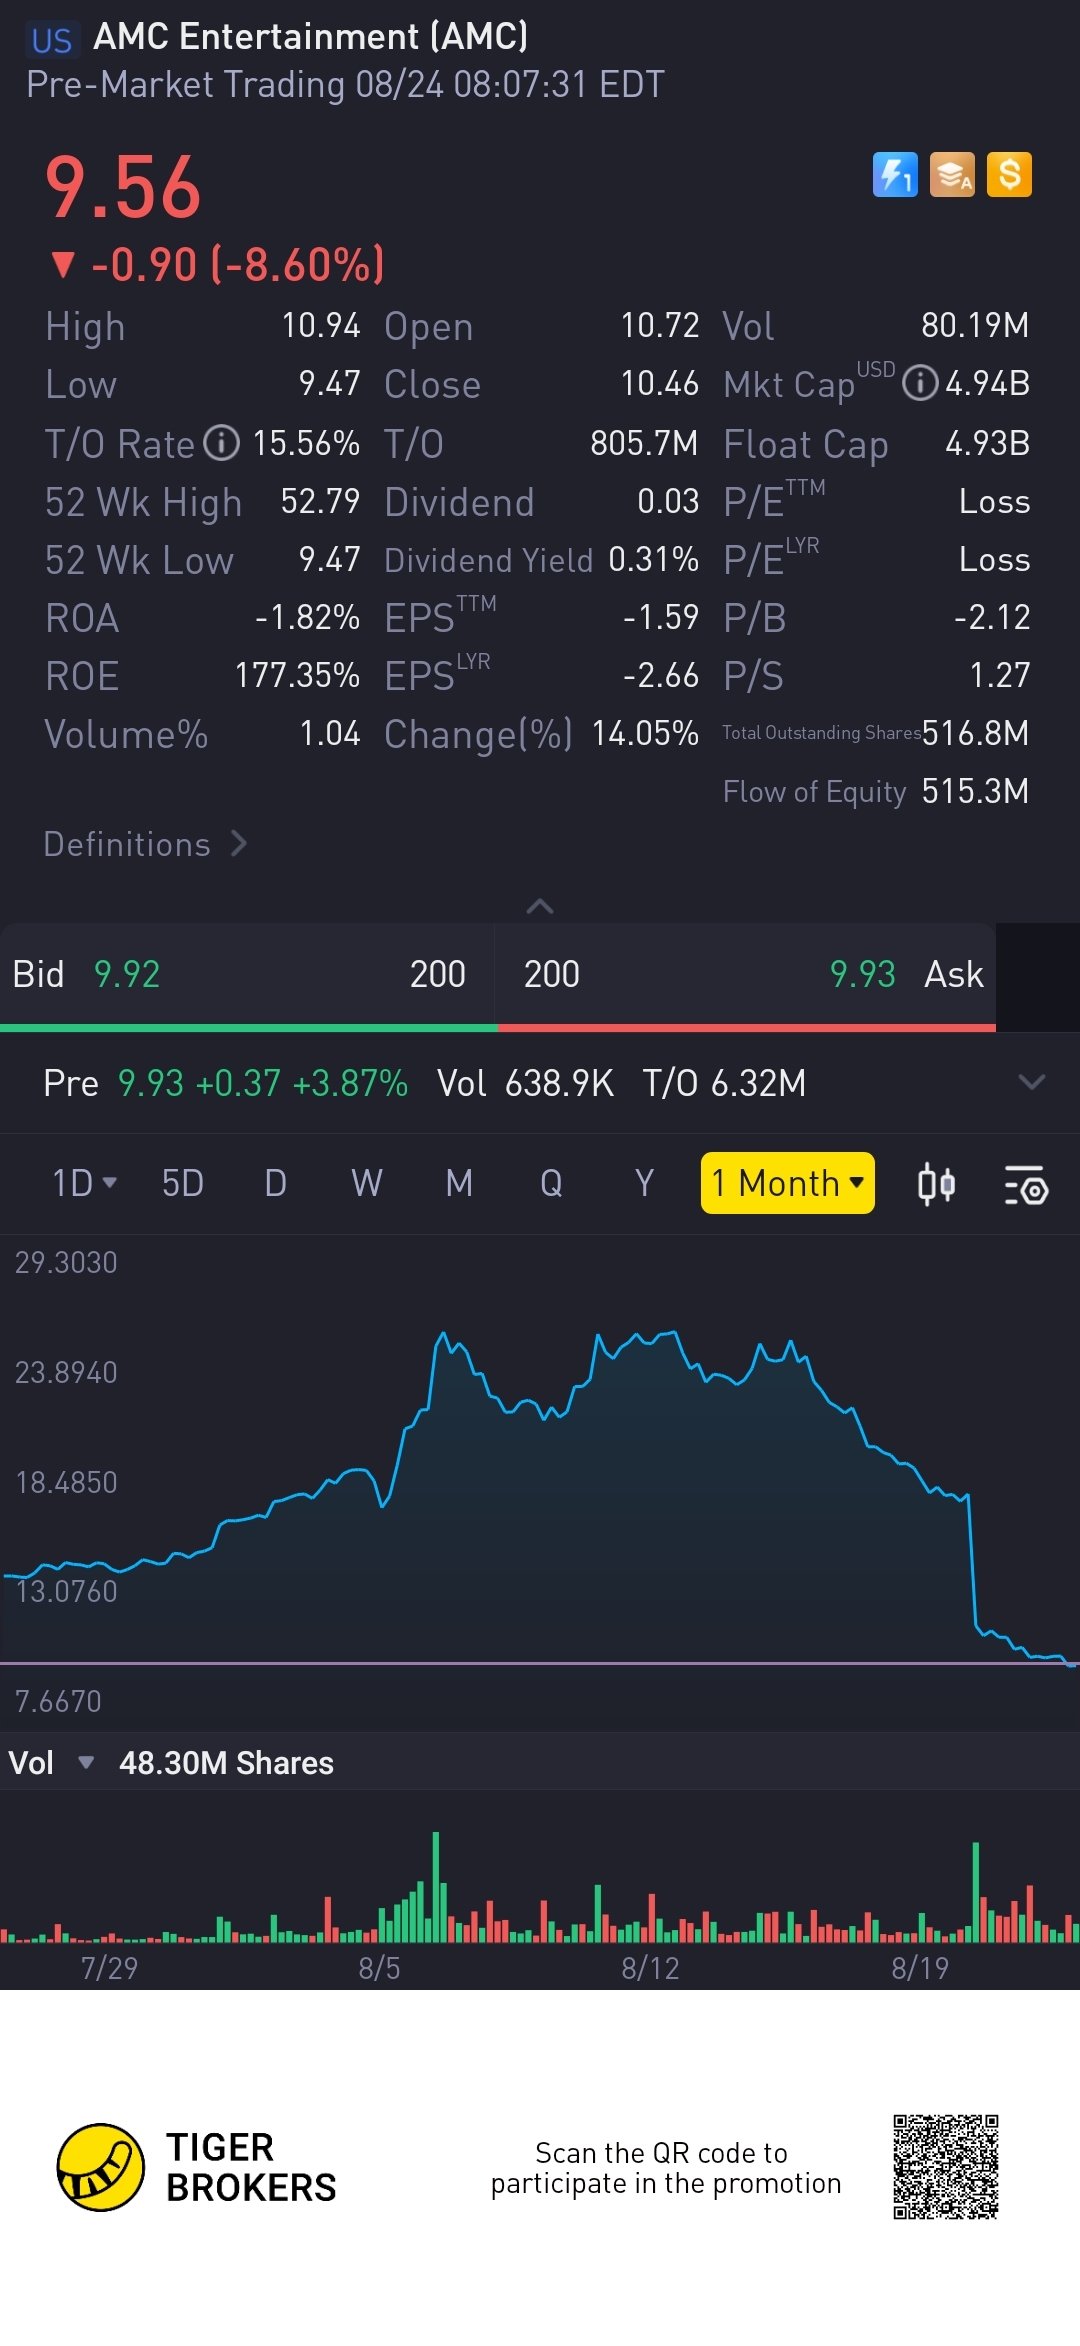The image size is (1080, 2346).
Task: Scan the Tiger Brokers QR code
Action: coord(946,2167)
